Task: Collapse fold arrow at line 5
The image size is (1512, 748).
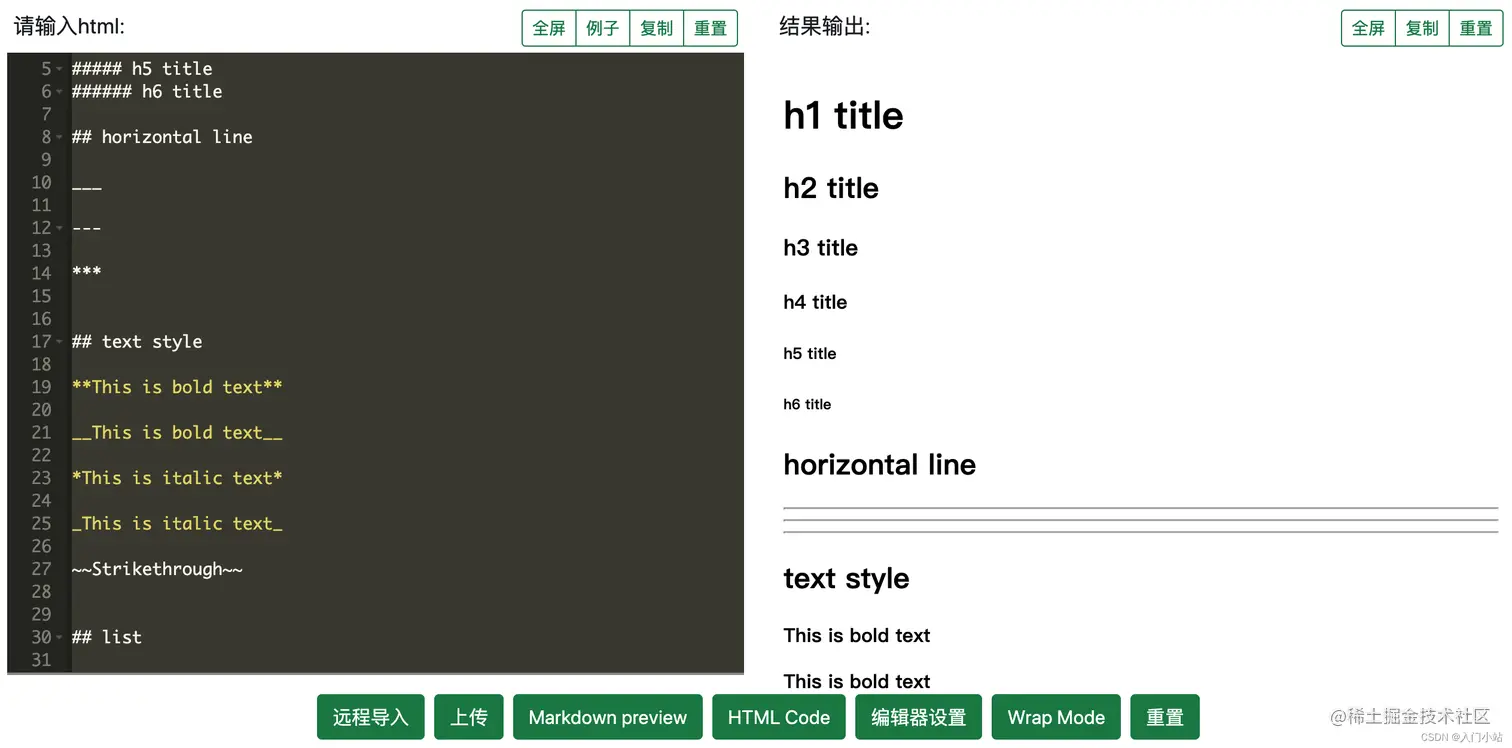Action: click(x=60, y=69)
